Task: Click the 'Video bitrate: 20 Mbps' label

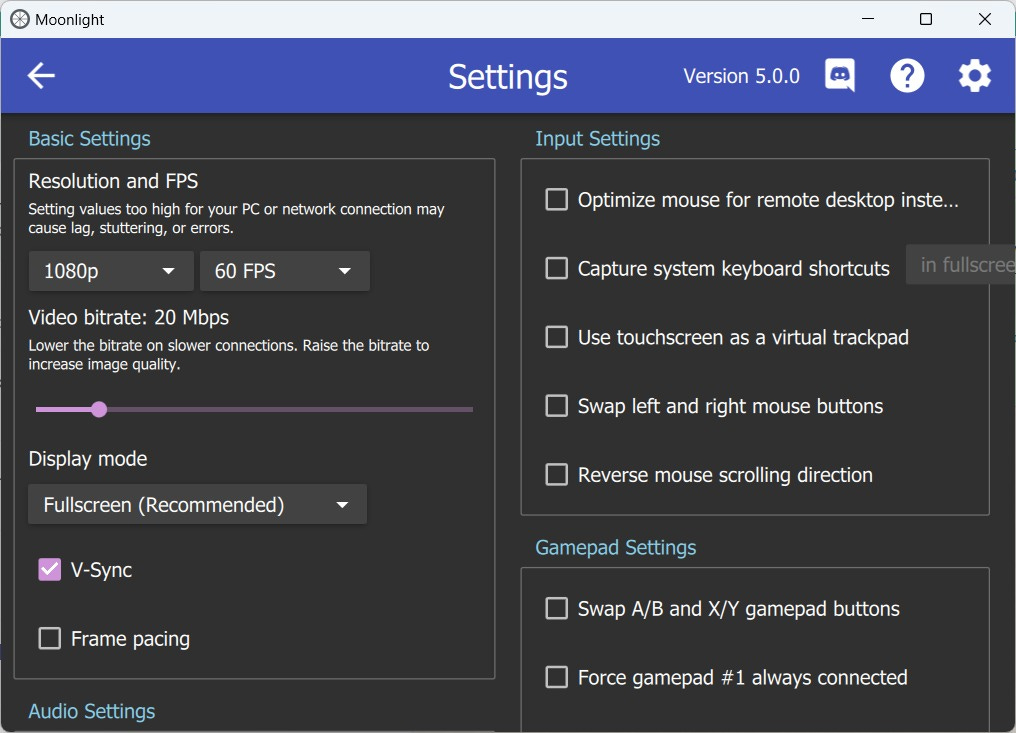Action: pos(128,318)
